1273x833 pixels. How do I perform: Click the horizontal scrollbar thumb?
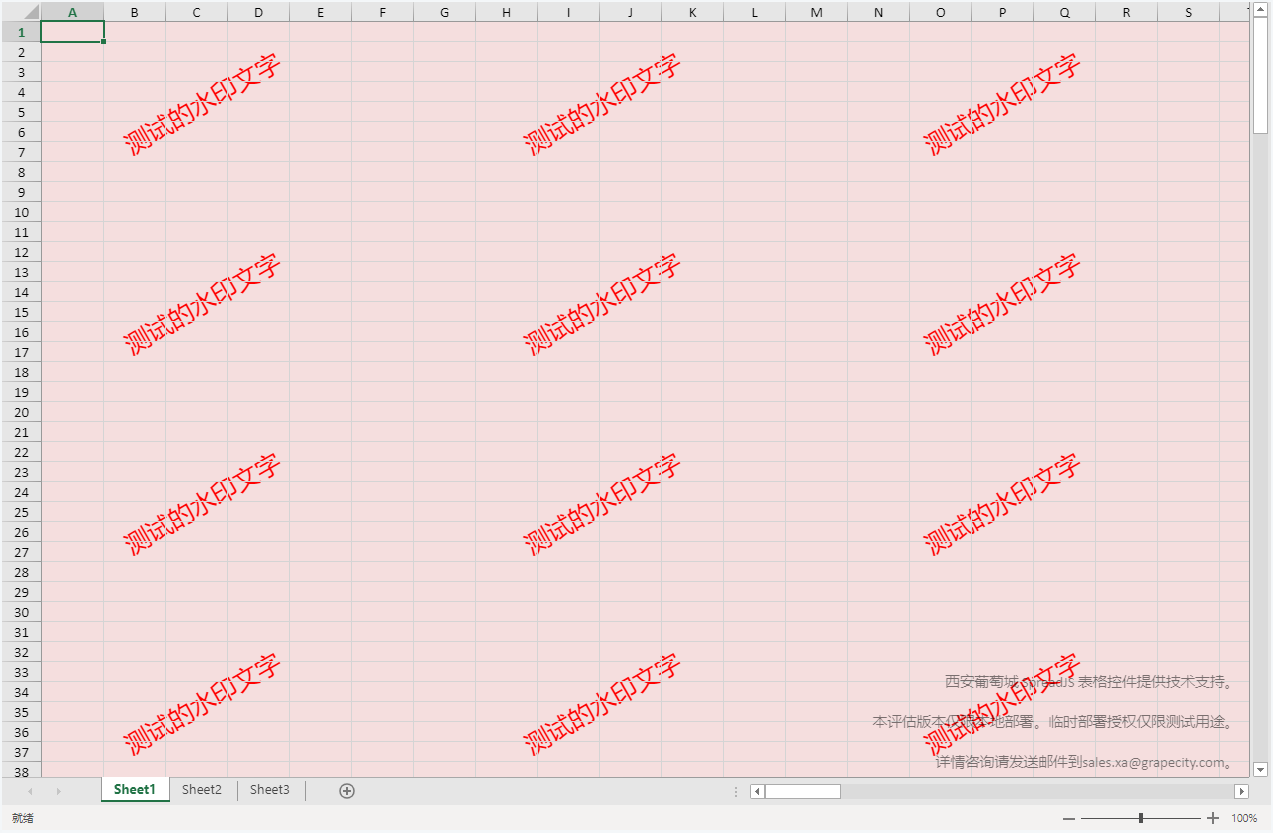click(802, 791)
